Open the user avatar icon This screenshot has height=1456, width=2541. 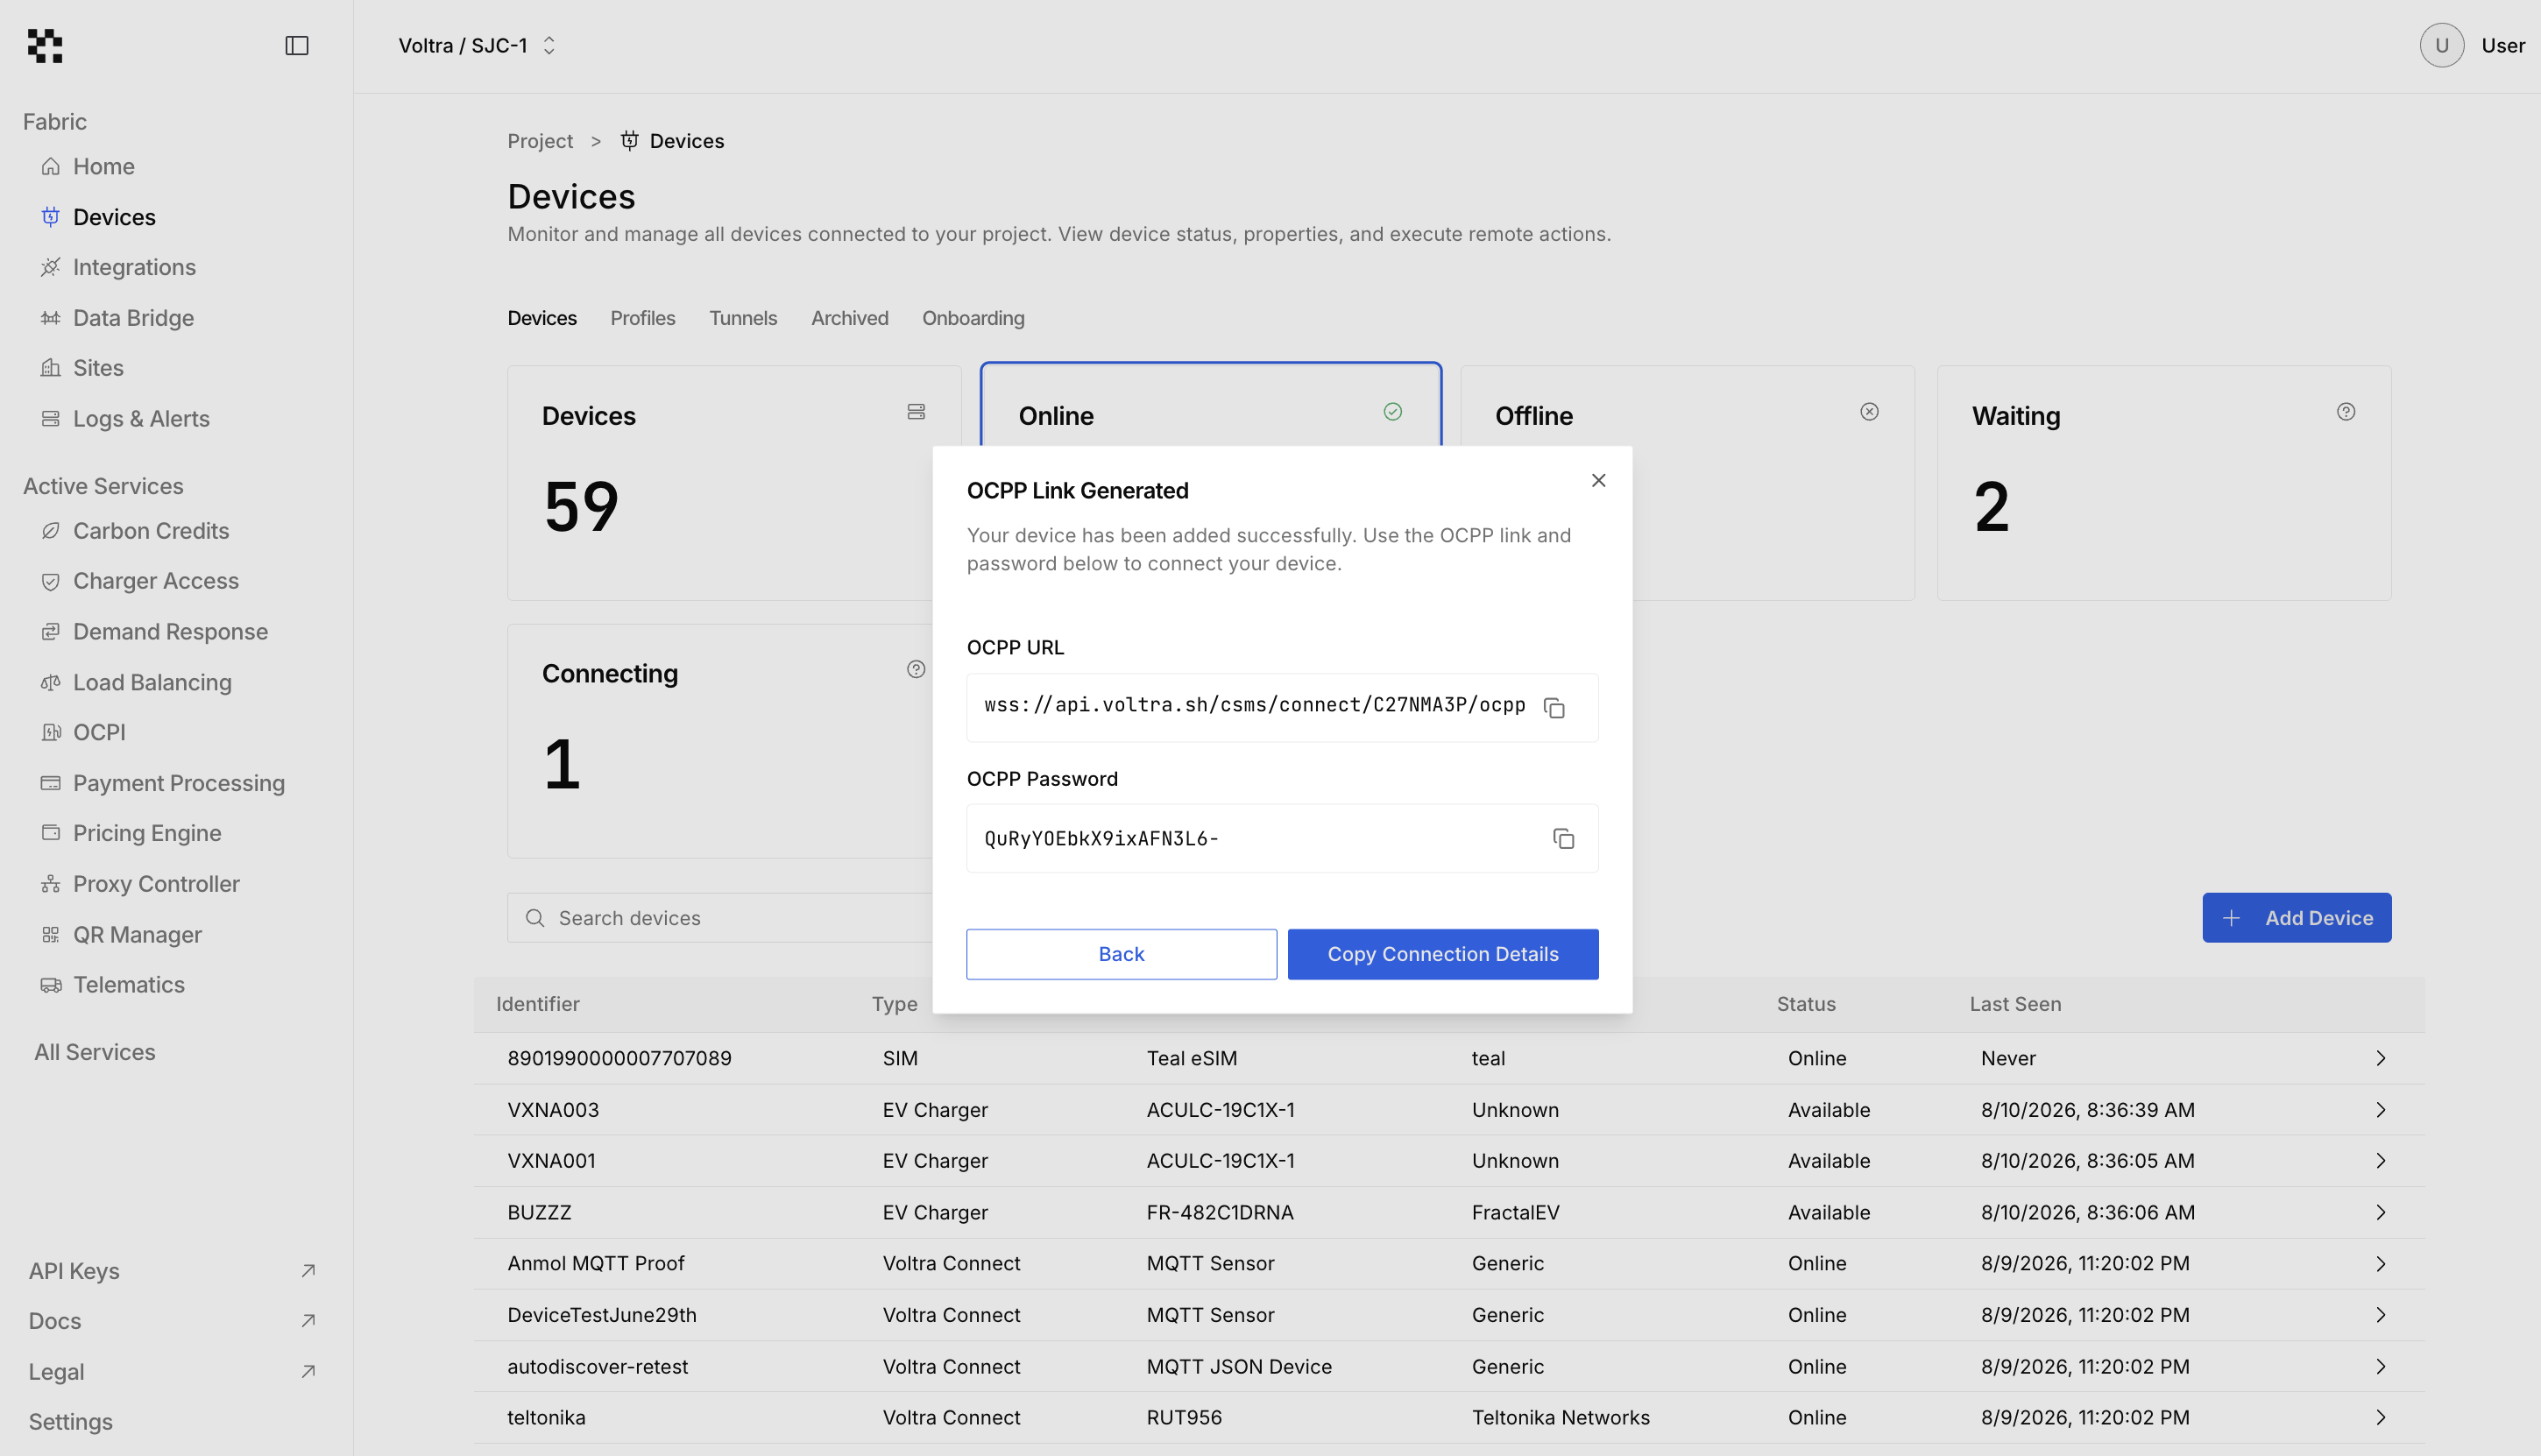(2441, 45)
